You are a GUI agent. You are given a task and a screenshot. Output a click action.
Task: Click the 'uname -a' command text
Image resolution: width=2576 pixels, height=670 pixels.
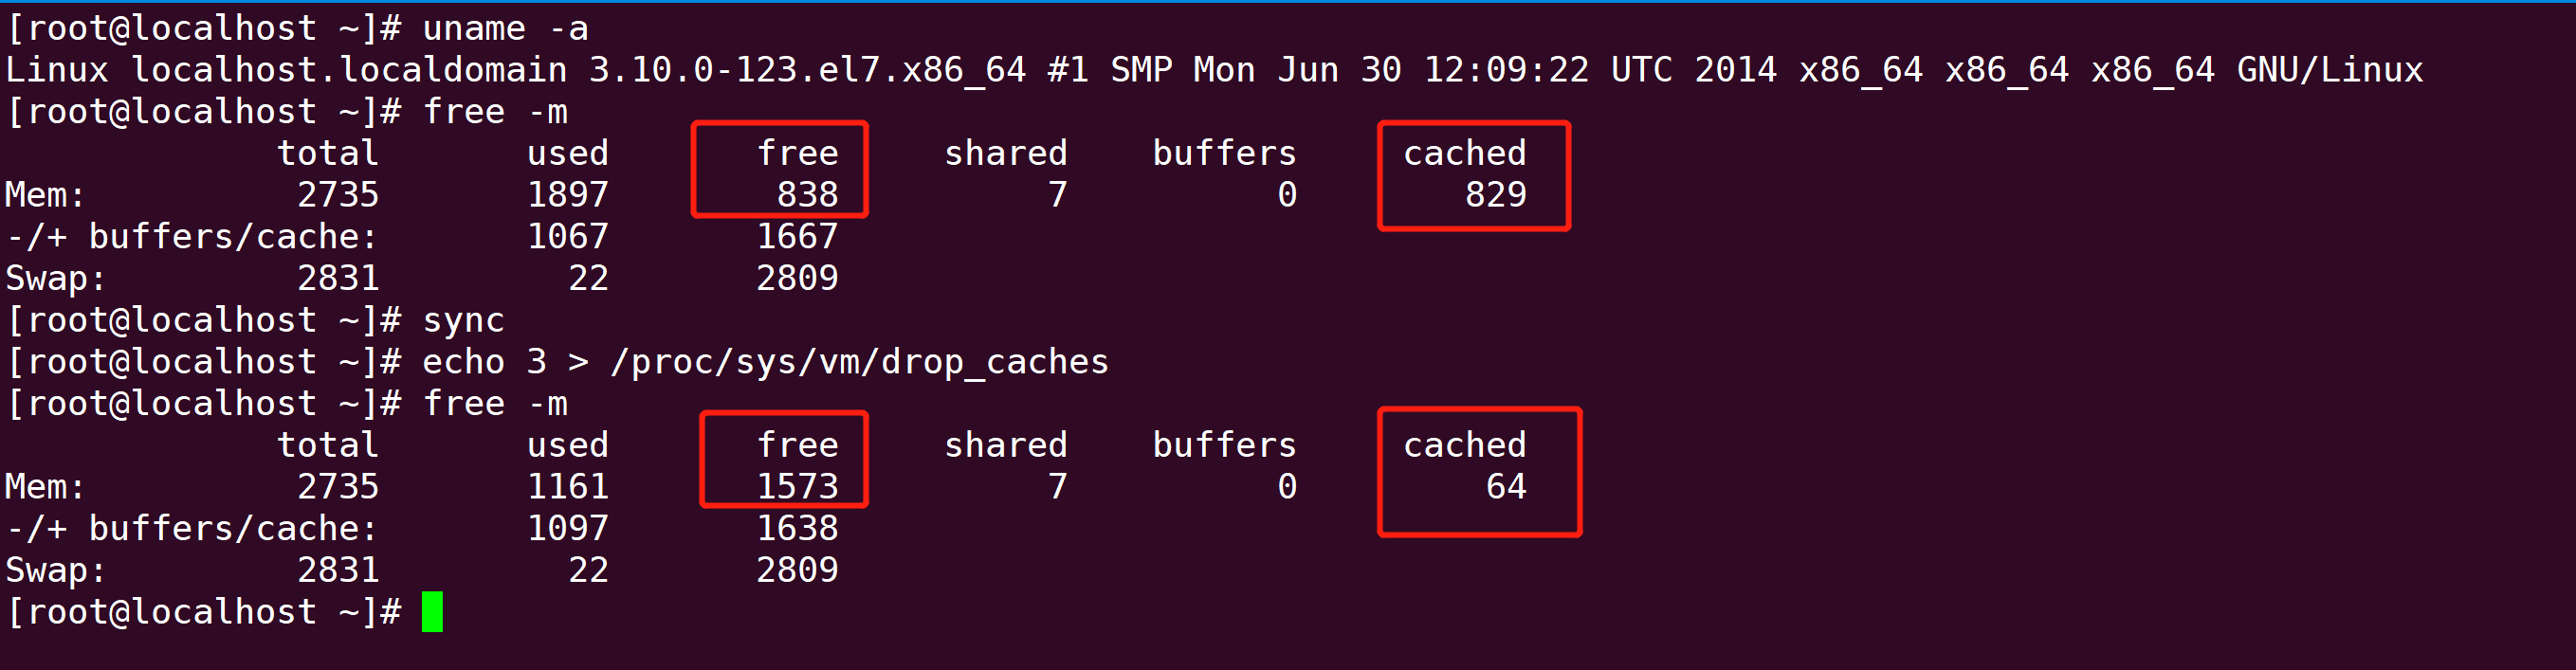tap(506, 28)
